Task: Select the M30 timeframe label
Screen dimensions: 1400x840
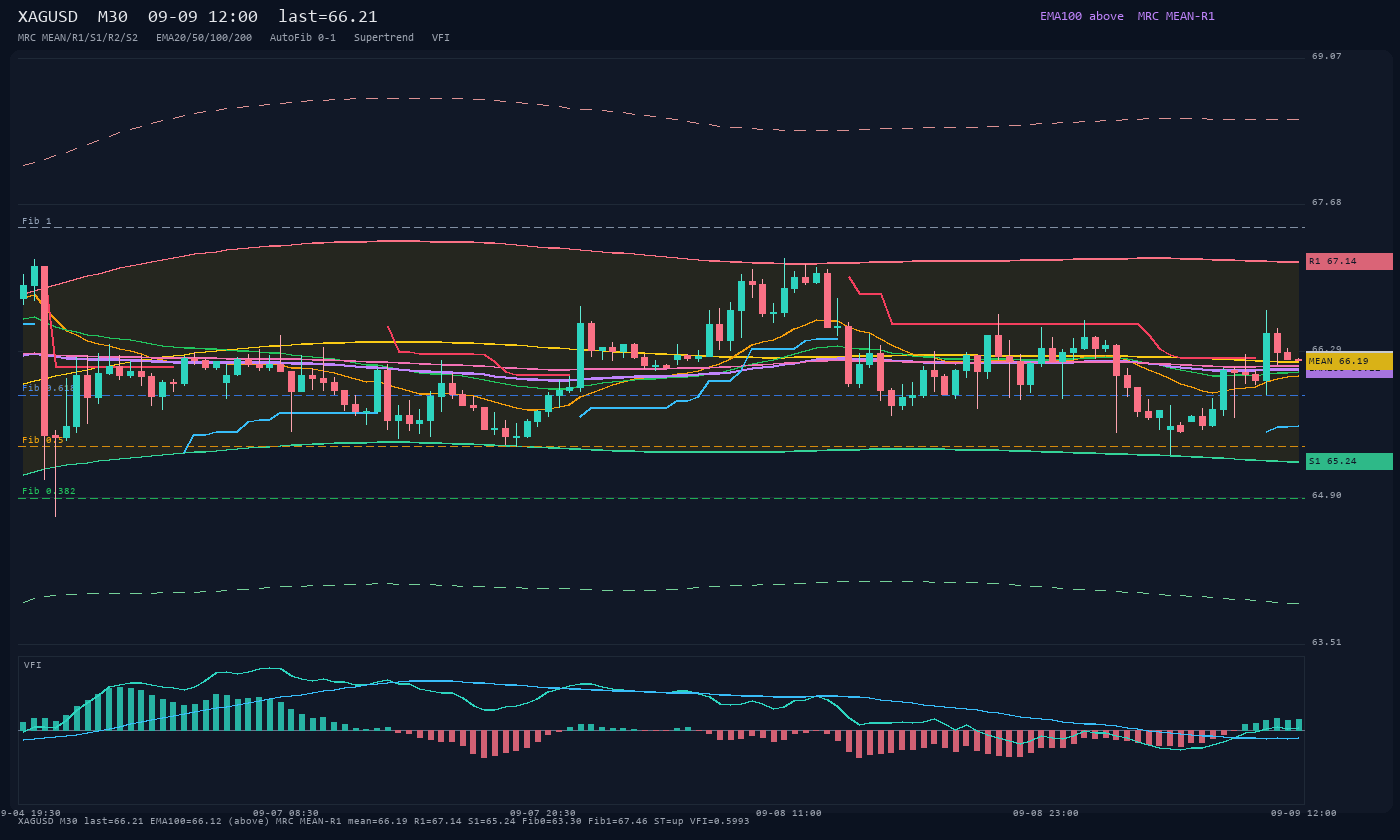Action: pos(114,17)
